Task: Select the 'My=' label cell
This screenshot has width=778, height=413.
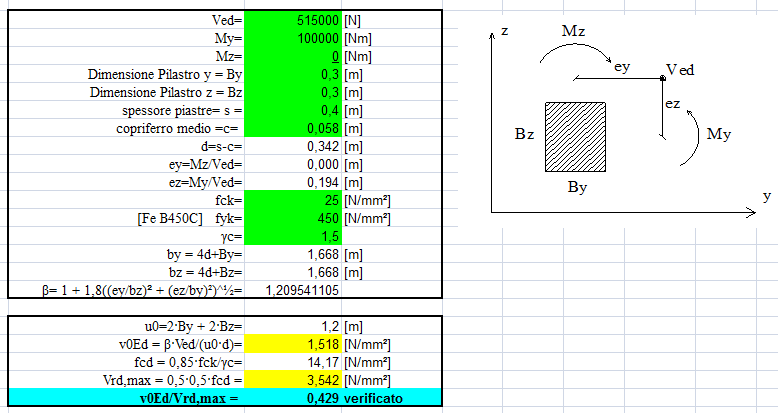Action: point(127,38)
